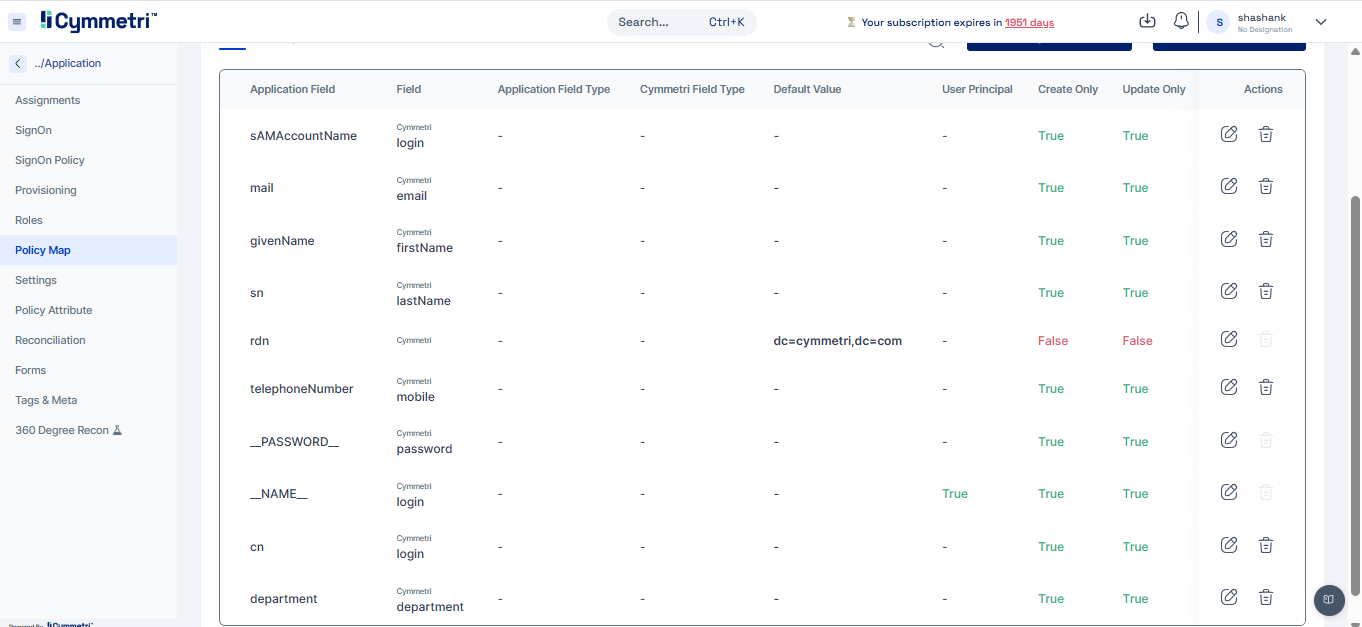Screen dimensions: 1362x627
Task: Edit the telephoneNumber mapping
Action: point(1229,387)
